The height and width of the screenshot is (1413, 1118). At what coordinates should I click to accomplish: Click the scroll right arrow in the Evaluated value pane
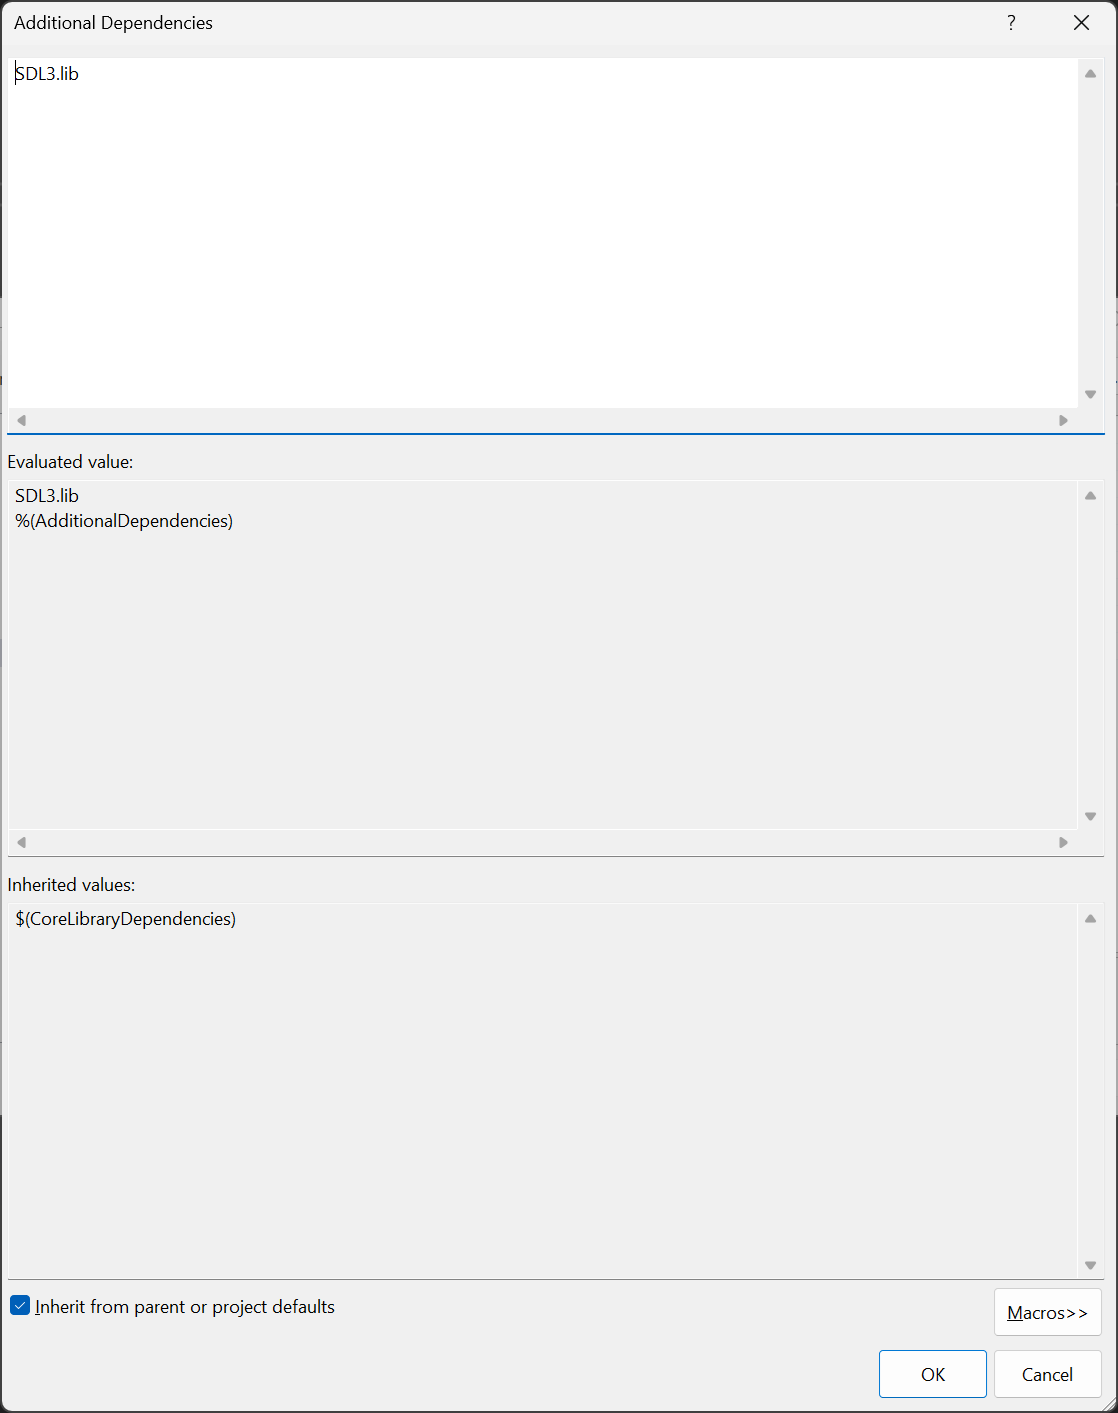[1063, 842]
